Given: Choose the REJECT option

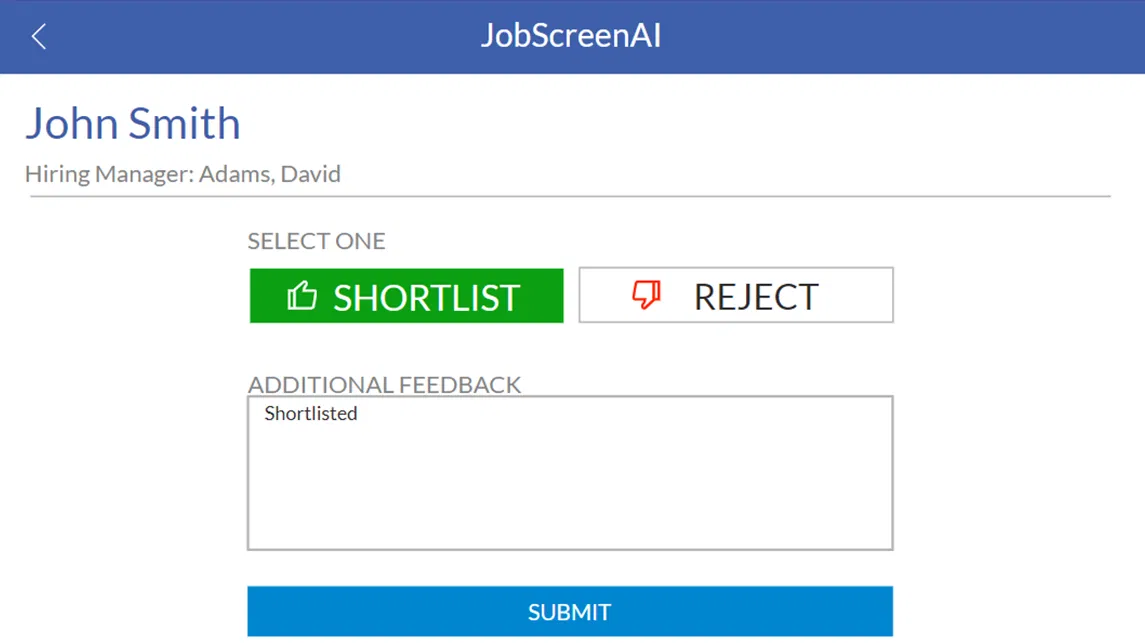Looking at the screenshot, I should click(x=735, y=296).
